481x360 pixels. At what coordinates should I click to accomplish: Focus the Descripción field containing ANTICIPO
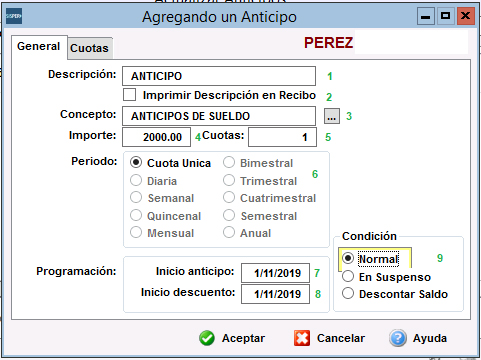tap(219, 76)
